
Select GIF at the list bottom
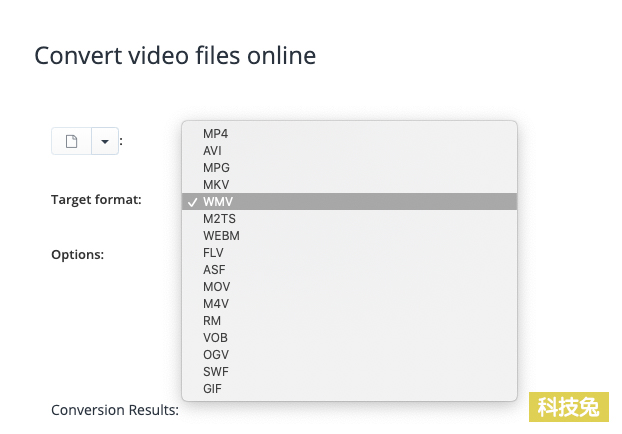click(349, 389)
